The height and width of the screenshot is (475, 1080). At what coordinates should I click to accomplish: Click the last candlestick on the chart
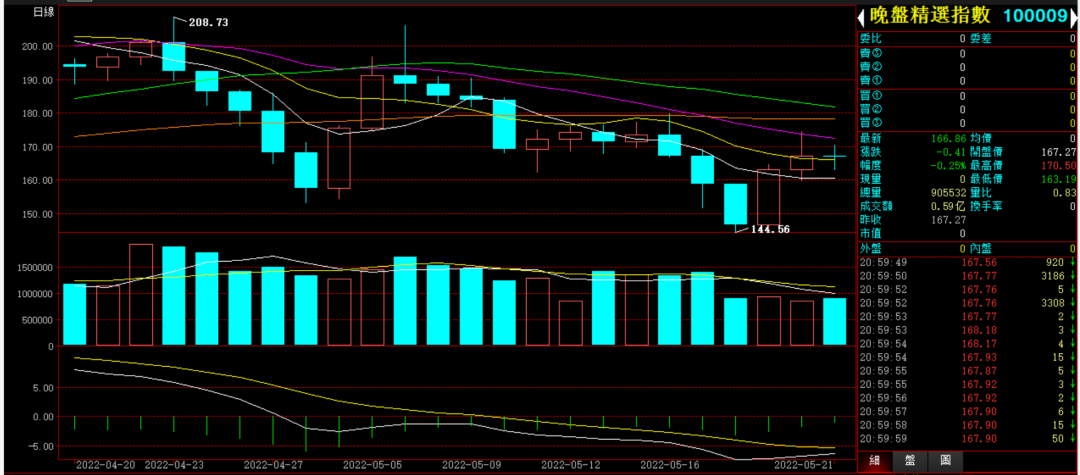[x=834, y=157]
